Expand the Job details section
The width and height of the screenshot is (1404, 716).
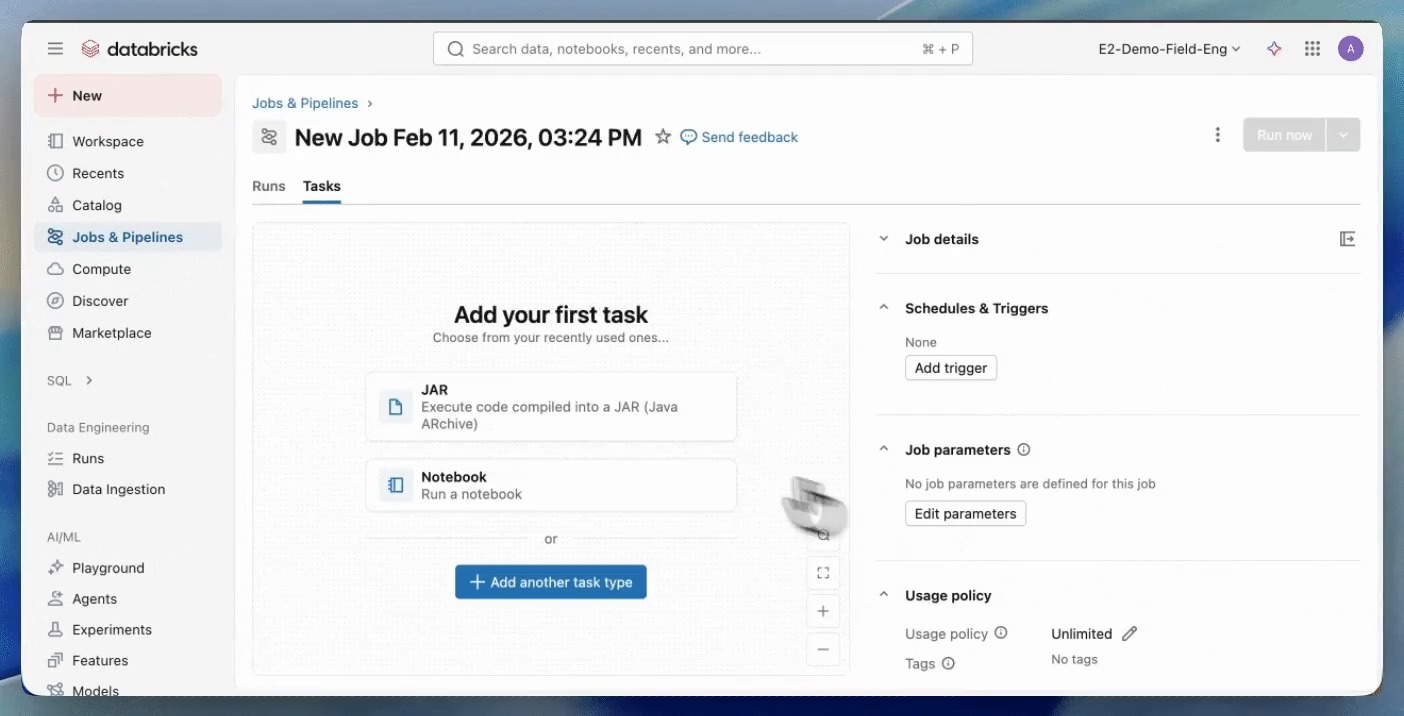point(883,239)
